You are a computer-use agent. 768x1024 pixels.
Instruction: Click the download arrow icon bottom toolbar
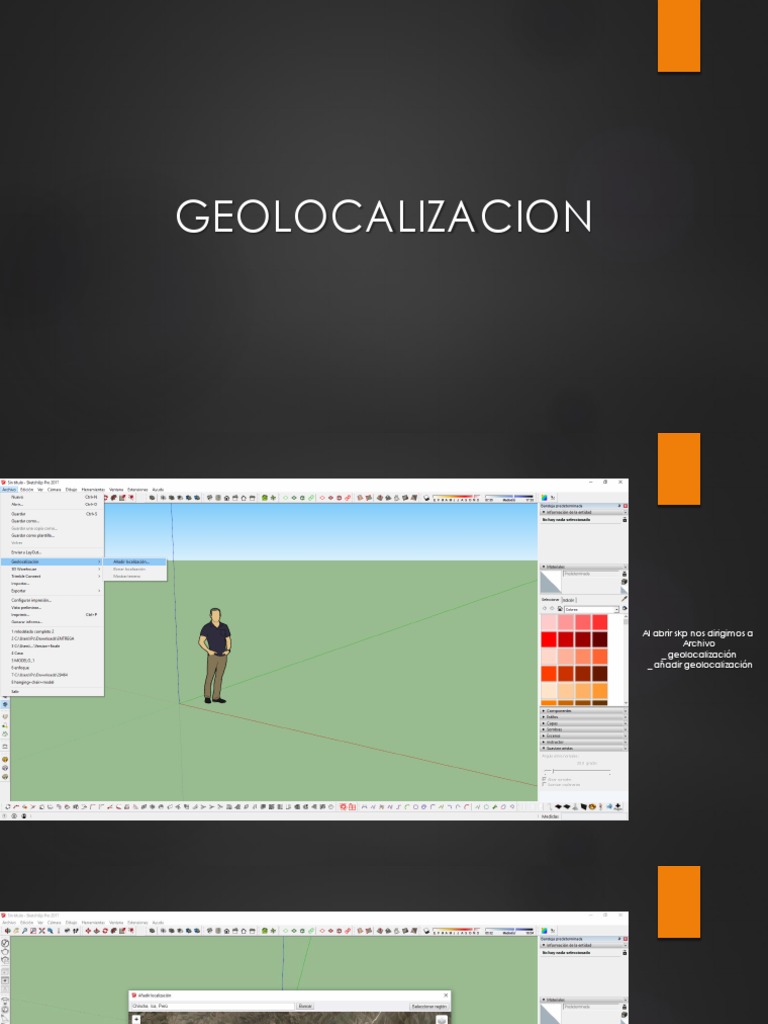pyautogui.click(x=618, y=807)
